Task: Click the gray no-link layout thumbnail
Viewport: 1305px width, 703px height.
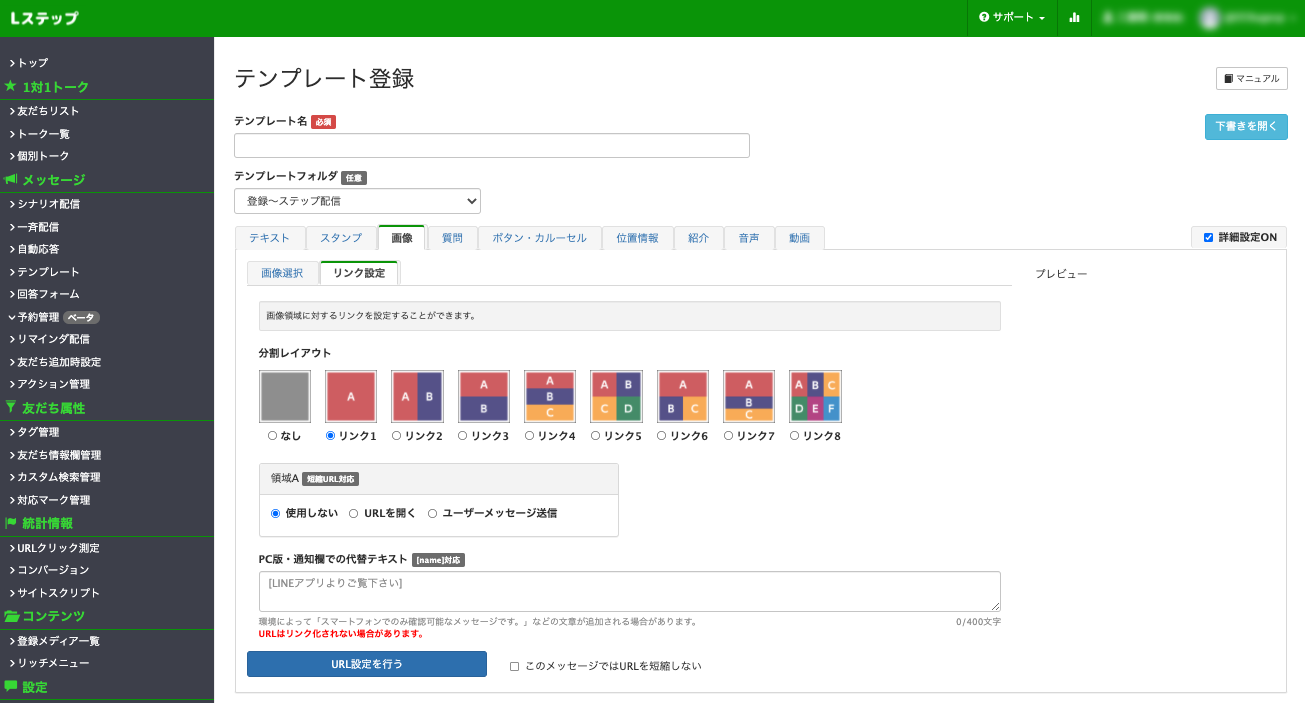Action: 285,396
